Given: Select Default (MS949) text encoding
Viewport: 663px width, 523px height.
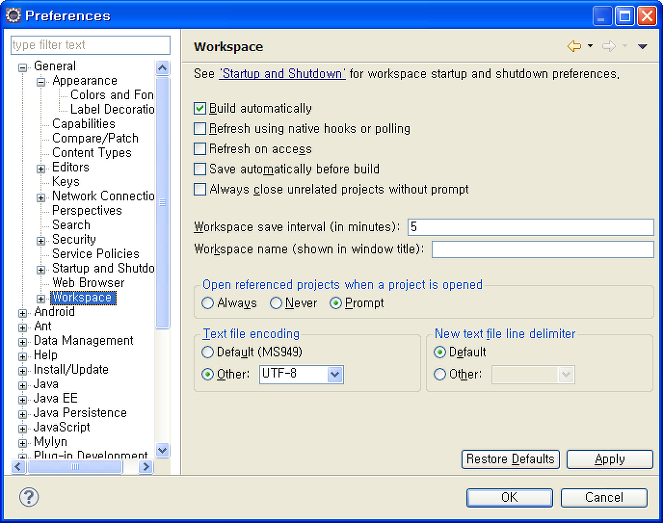Looking at the screenshot, I should (208, 352).
